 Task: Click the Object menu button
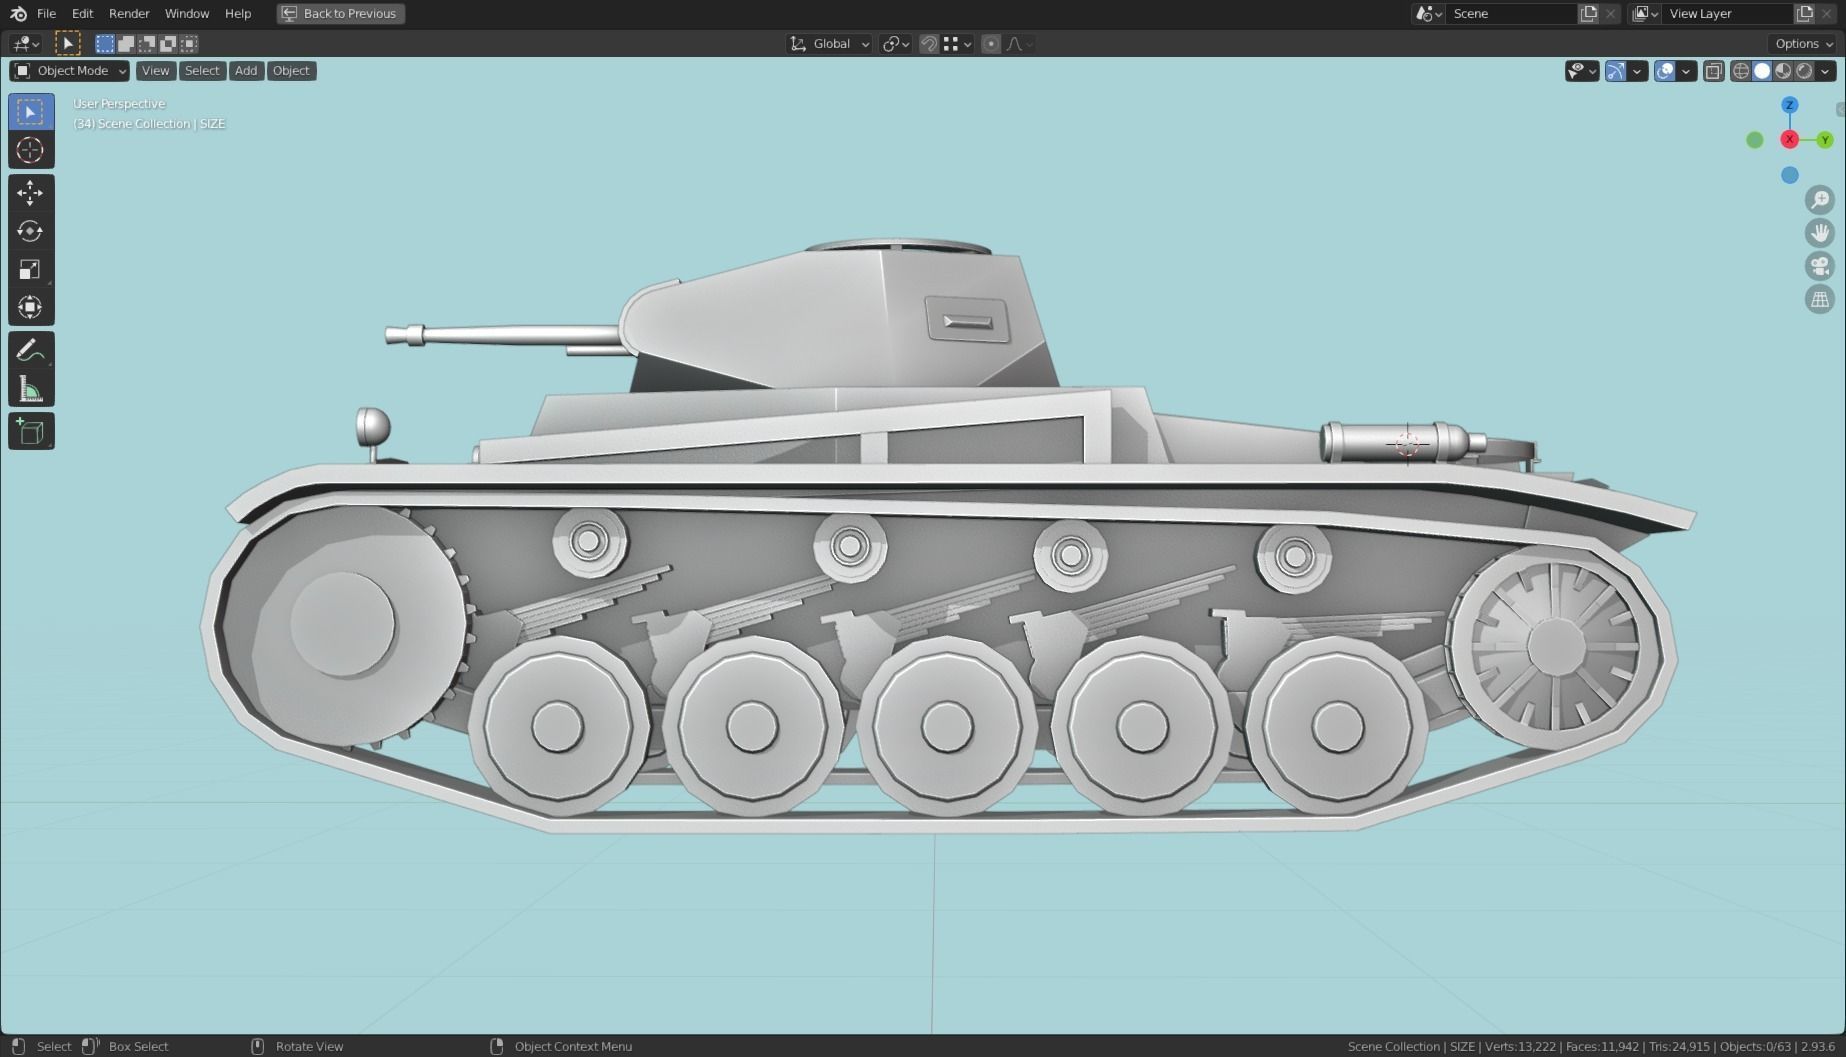pos(291,70)
